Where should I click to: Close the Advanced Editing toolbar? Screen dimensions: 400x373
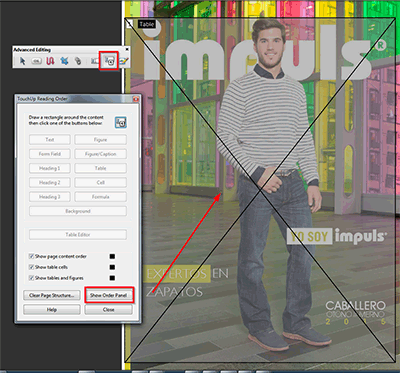coord(127,49)
